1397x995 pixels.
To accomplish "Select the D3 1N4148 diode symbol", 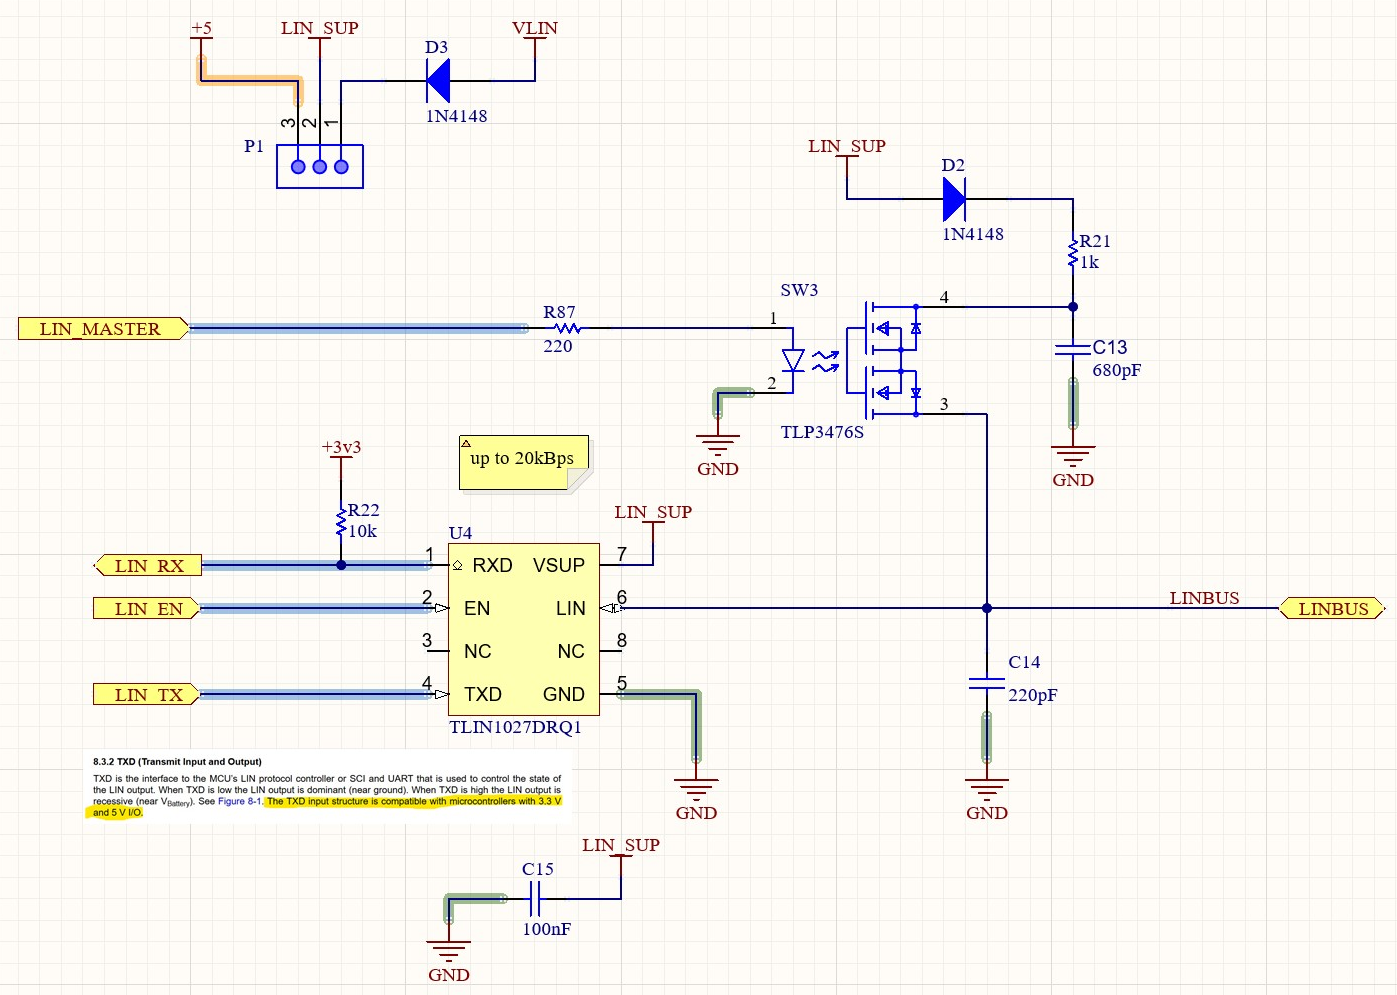I will click(438, 81).
